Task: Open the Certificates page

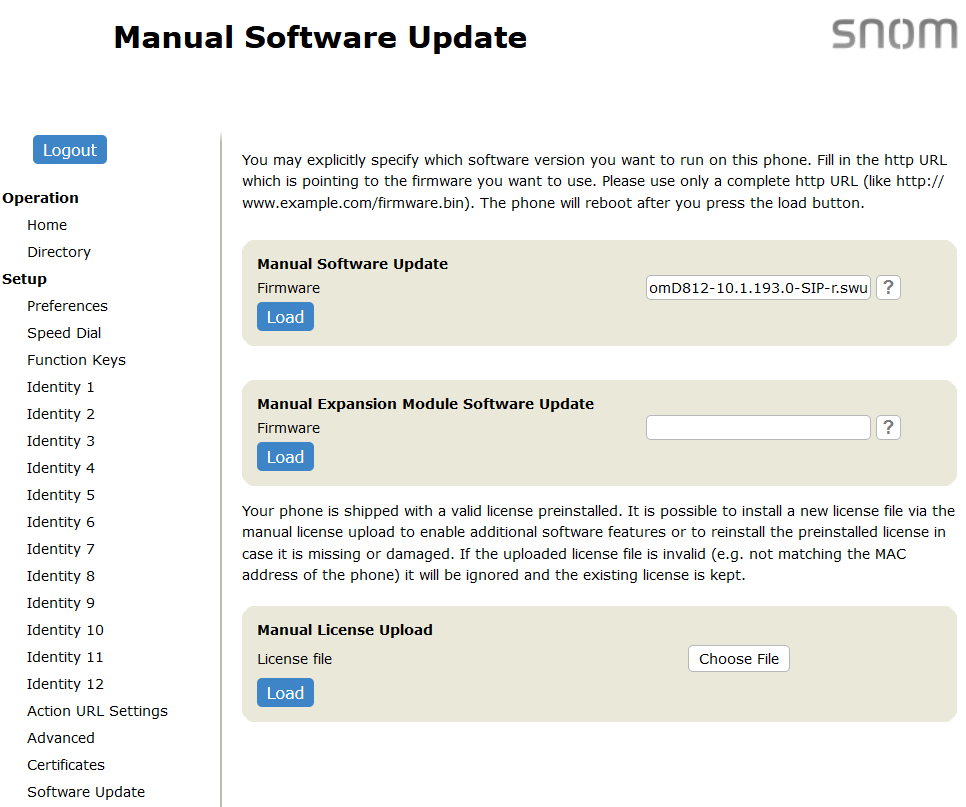Action: [x=66, y=765]
